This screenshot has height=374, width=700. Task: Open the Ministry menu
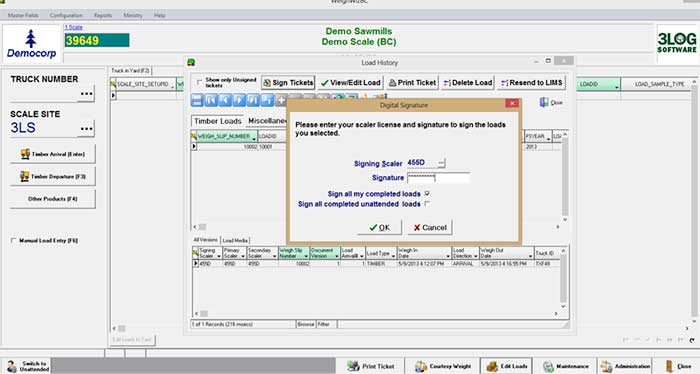click(133, 15)
